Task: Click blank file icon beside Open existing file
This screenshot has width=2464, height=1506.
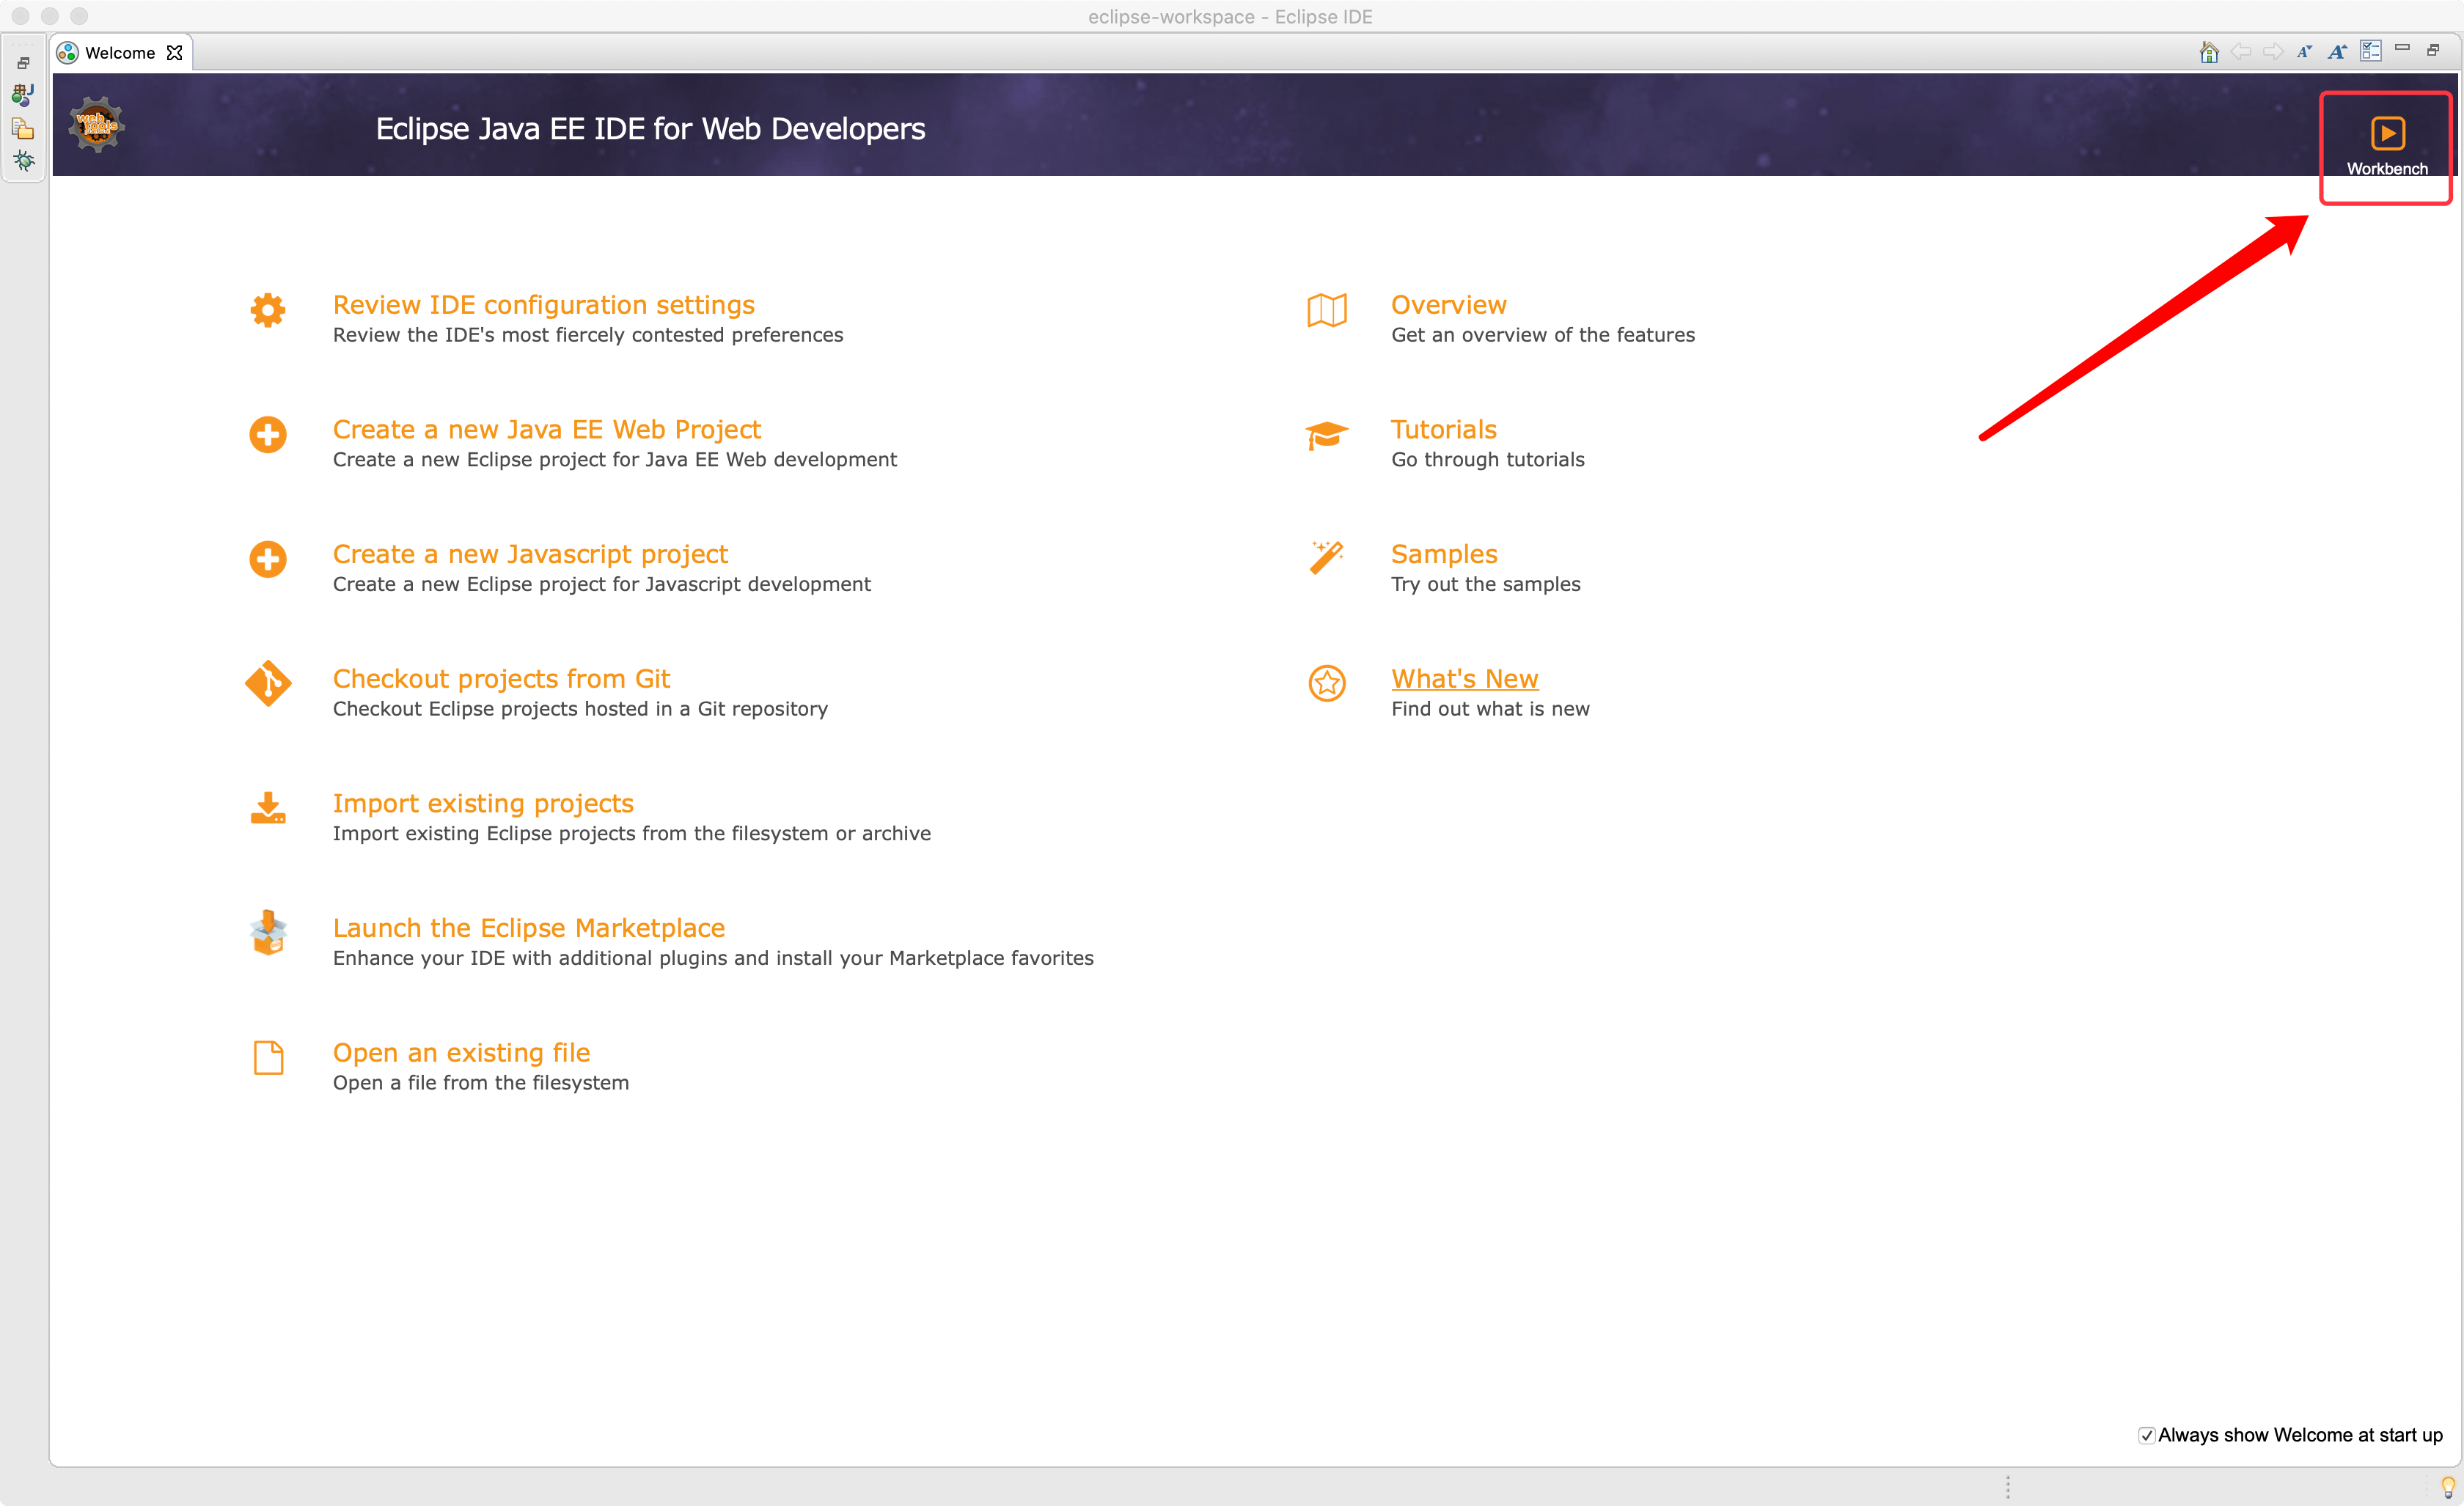Action: pos(268,1058)
